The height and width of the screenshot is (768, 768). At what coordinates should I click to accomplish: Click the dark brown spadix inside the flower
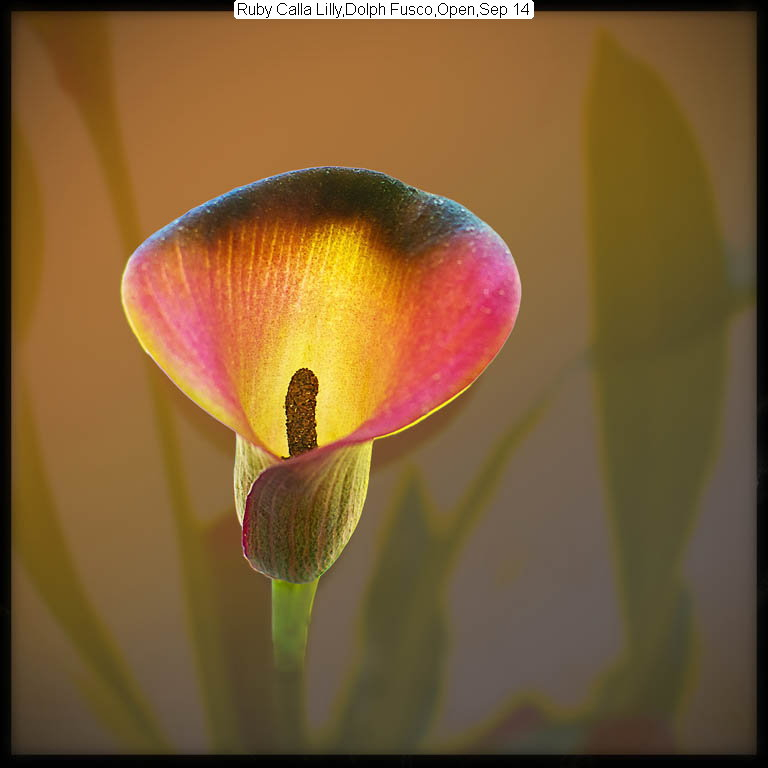(301, 412)
